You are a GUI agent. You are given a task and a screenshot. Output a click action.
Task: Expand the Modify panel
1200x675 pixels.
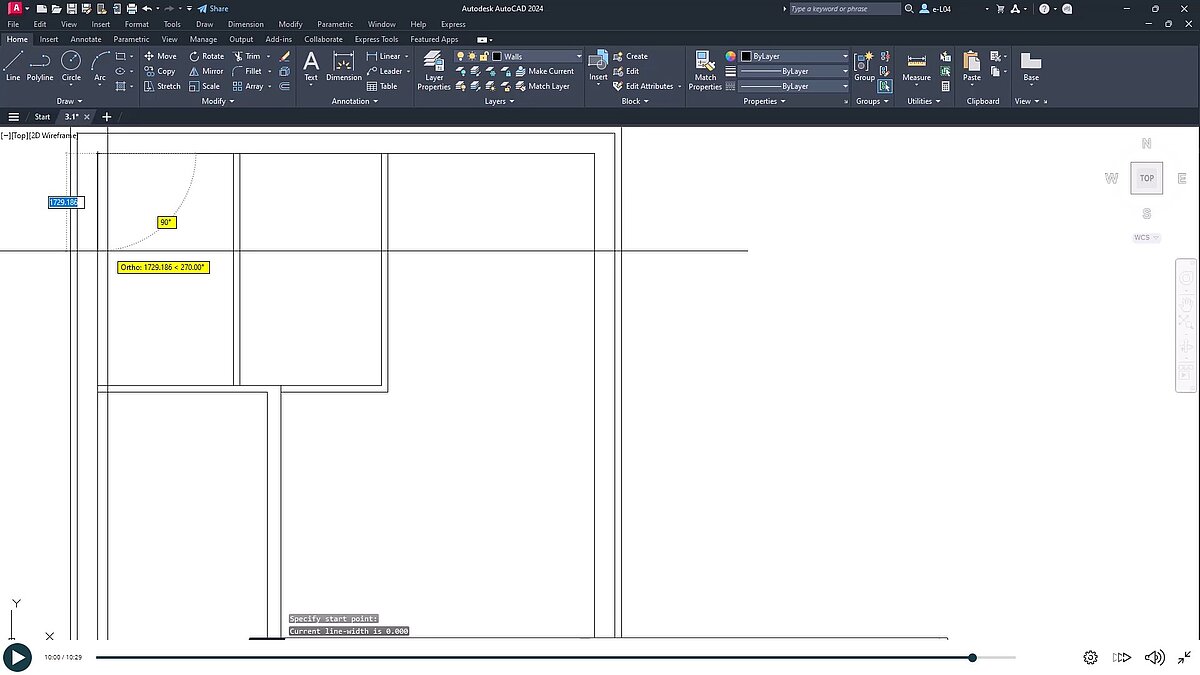[217, 101]
